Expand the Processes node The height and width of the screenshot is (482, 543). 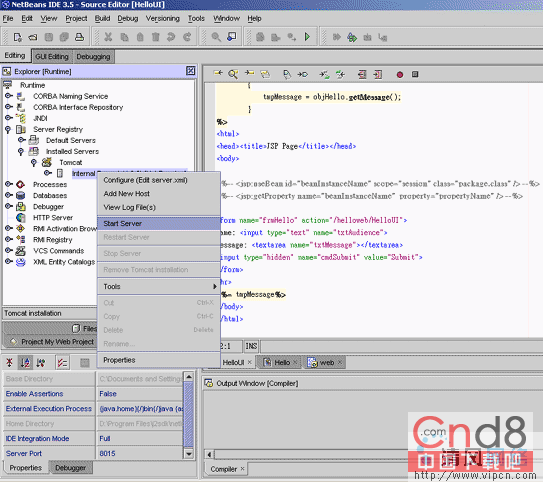9,184
